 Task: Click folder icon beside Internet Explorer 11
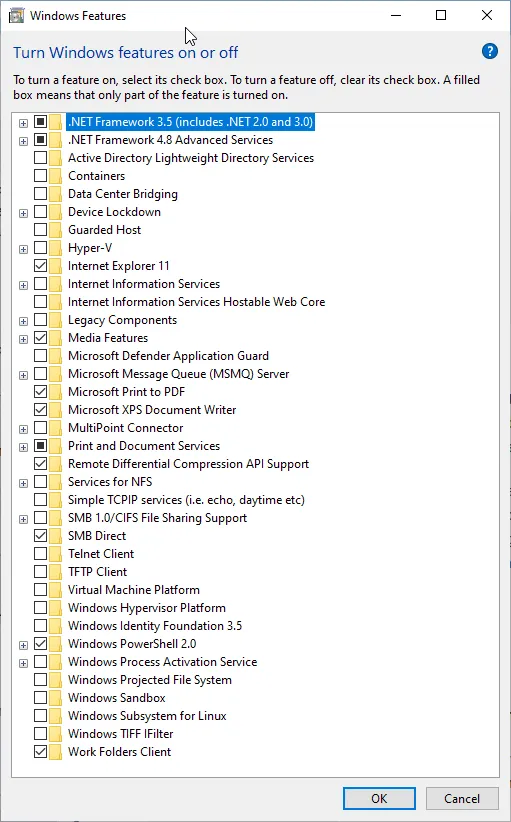pos(56,266)
